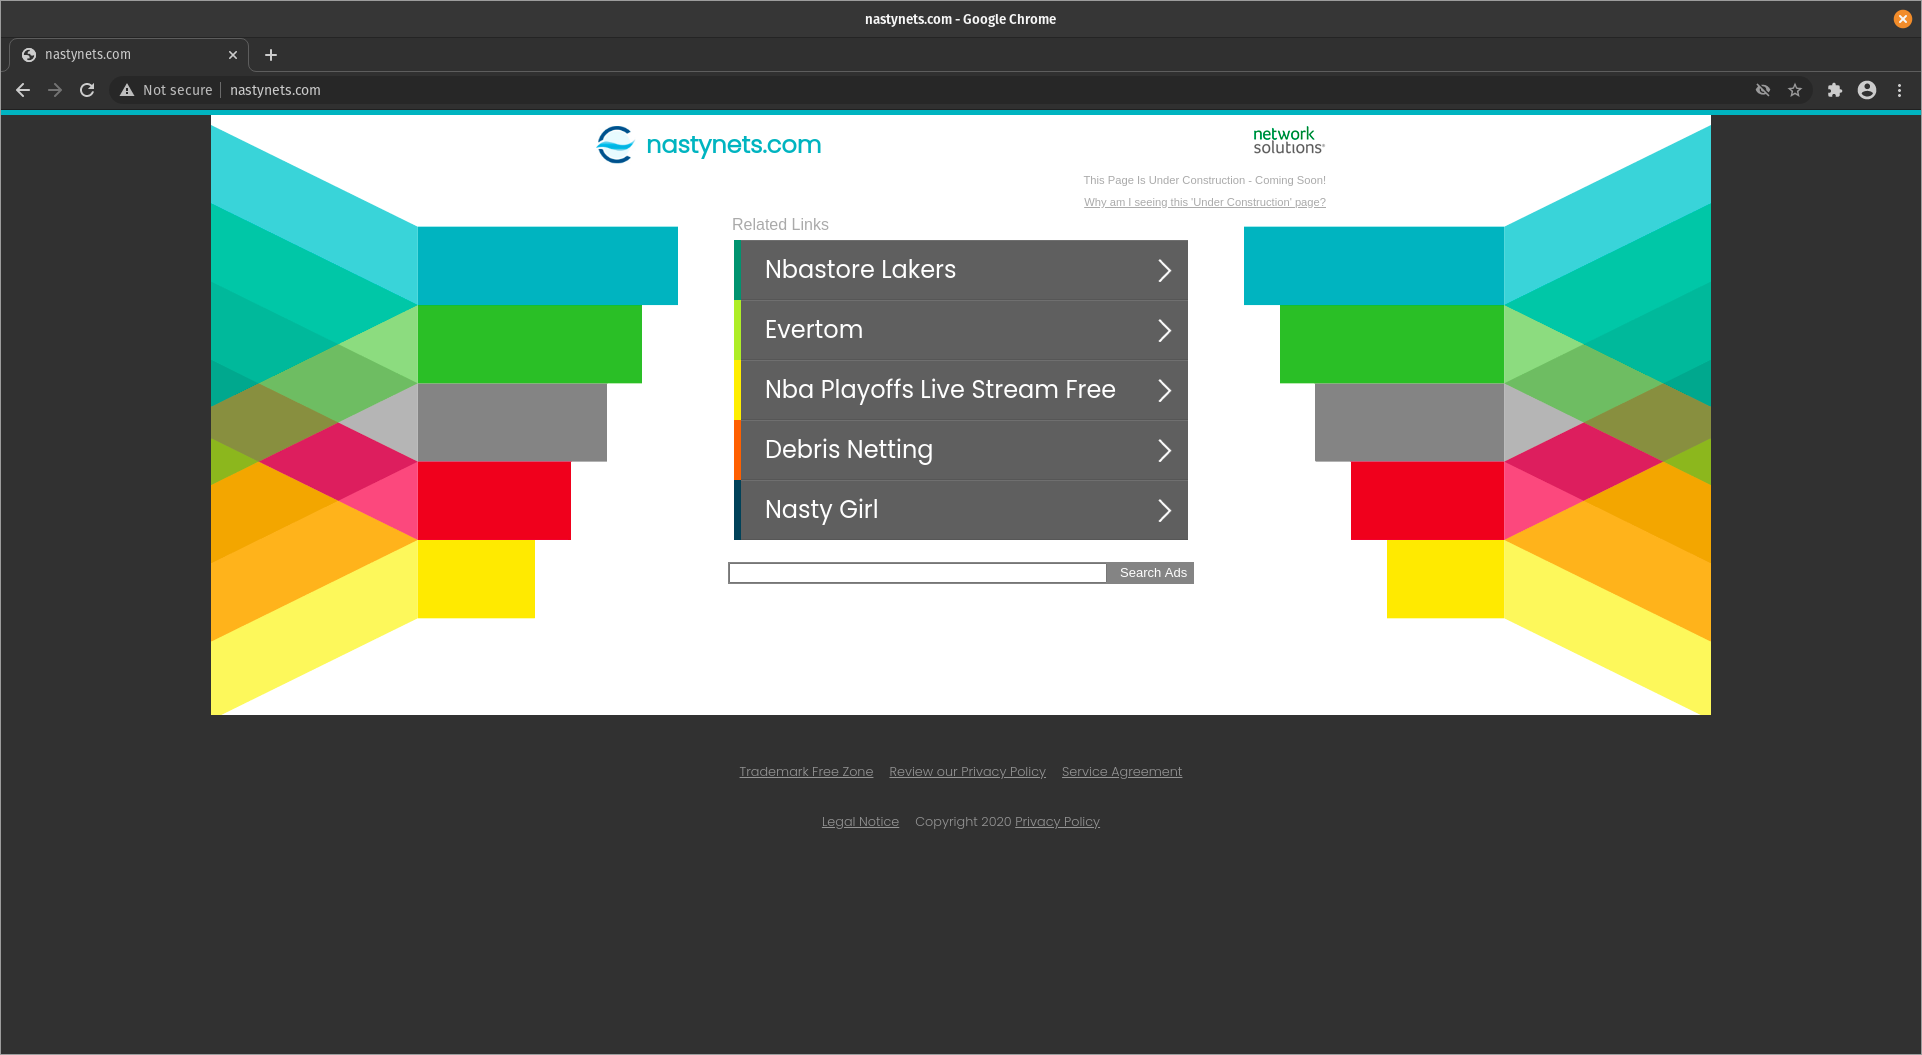Image resolution: width=1922 pixels, height=1055 pixels.
Task: Select the nastynets.com browser tab
Action: 128,55
